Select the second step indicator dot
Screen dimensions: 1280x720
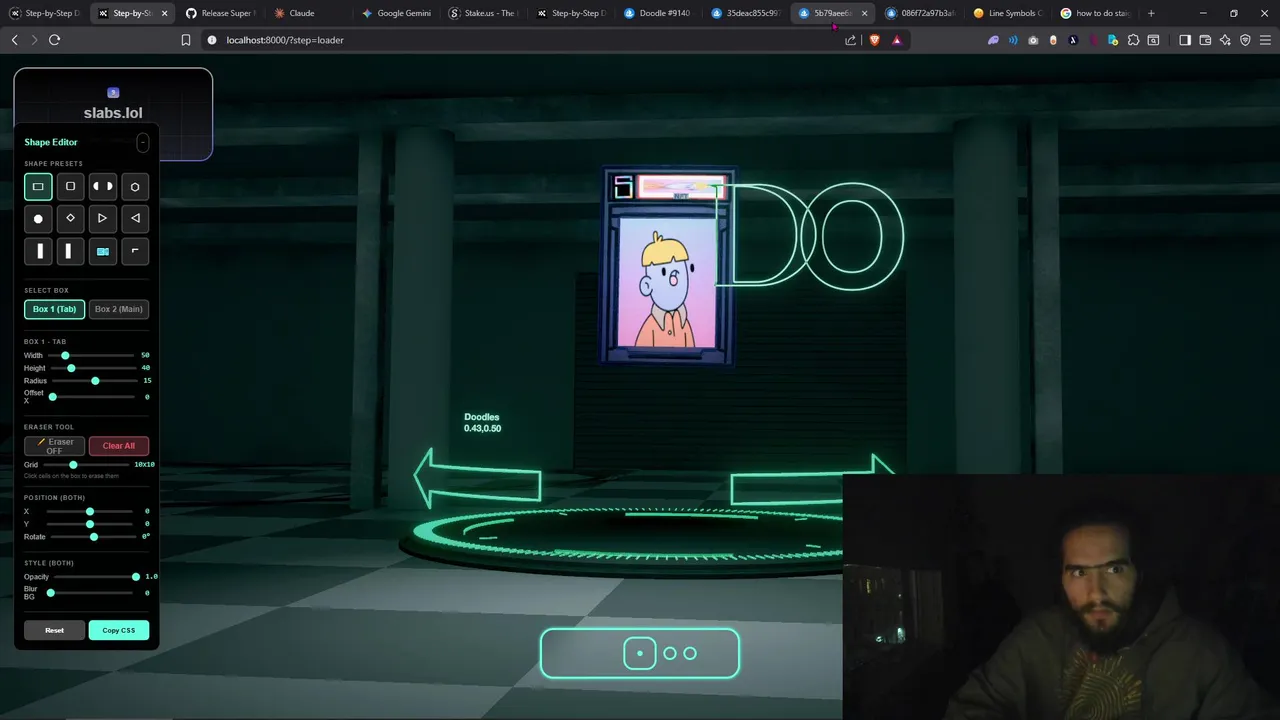point(670,653)
